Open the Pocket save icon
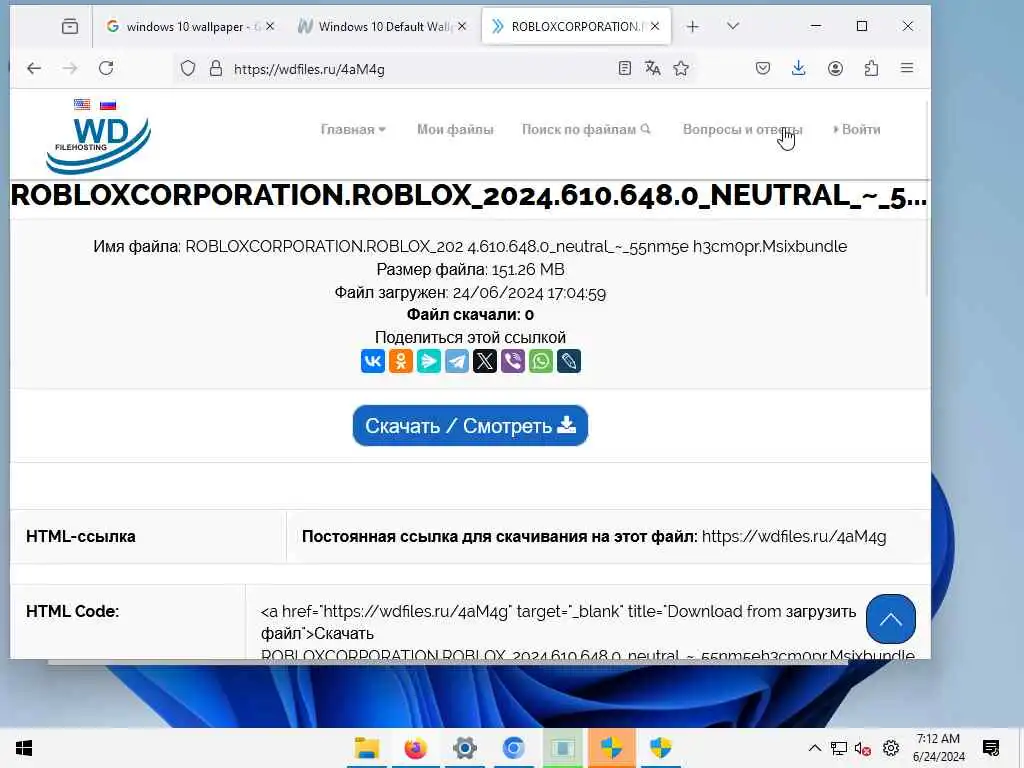This screenshot has width=1024, height=768. pos(763,68)
